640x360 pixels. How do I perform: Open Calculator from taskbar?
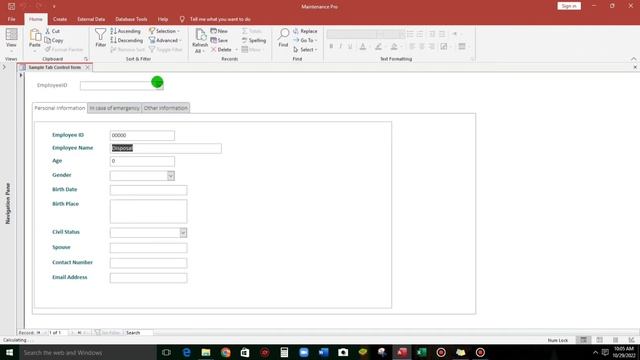coord(284,352)
